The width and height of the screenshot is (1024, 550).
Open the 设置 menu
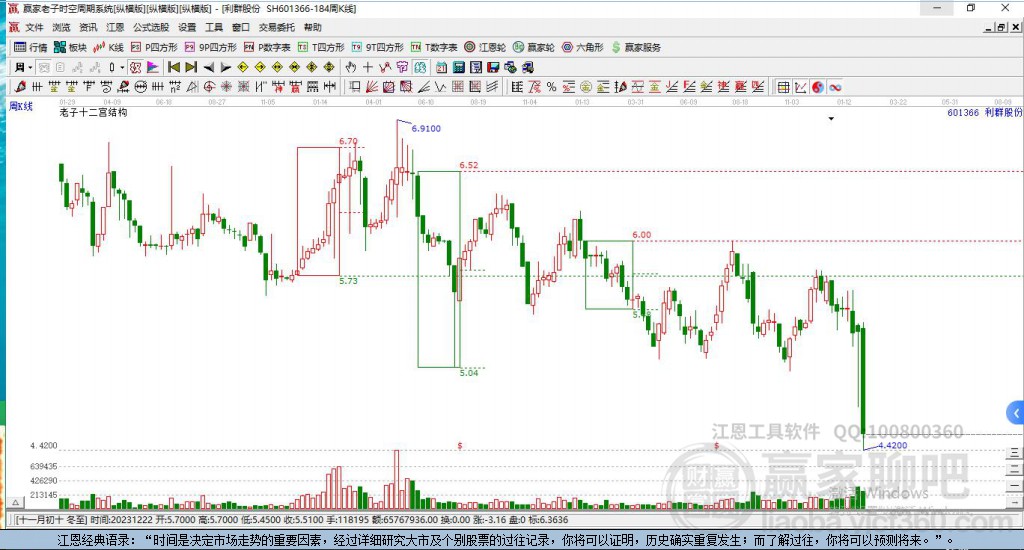tap(187, 27)
